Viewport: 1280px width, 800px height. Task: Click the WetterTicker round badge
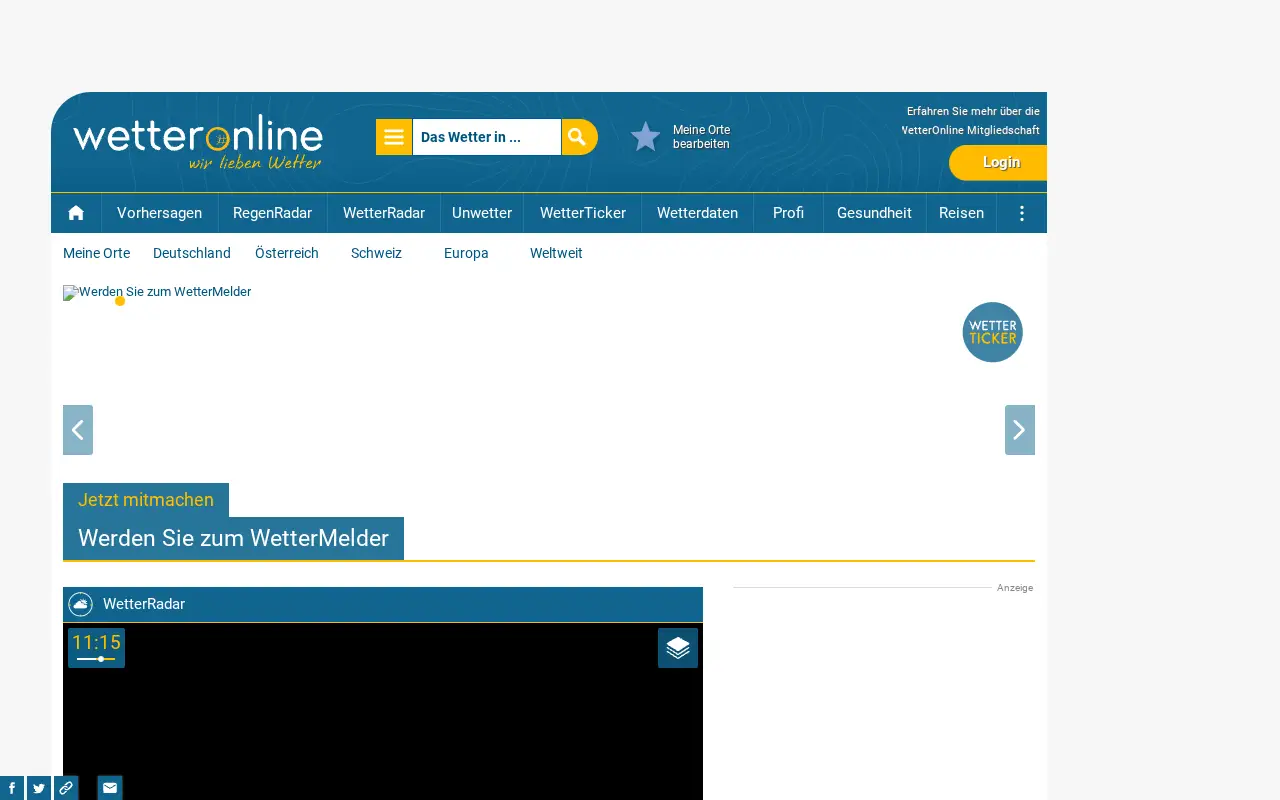pos(993,332)
